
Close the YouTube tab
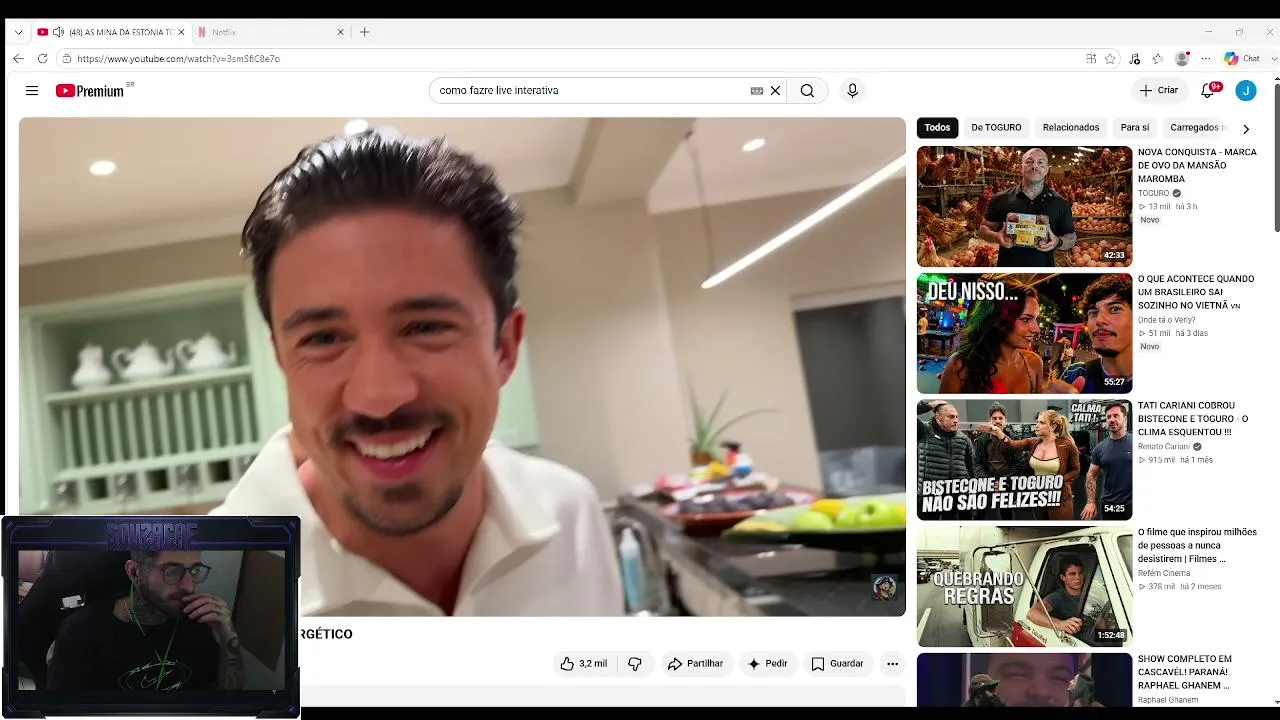click(x=181, y=32)
